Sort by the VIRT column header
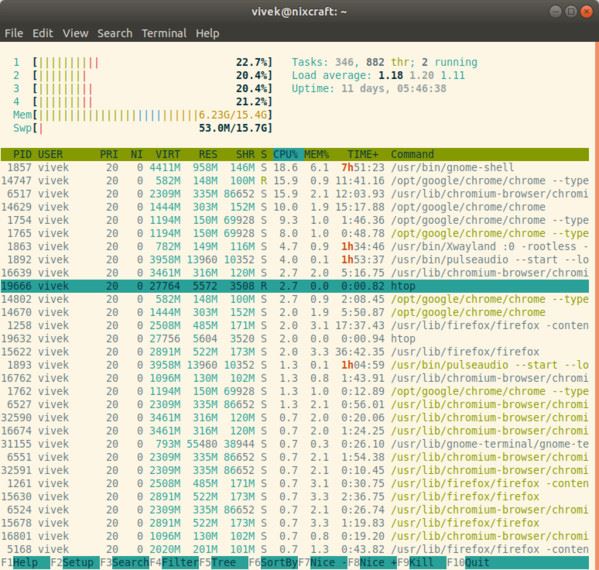 167,154
